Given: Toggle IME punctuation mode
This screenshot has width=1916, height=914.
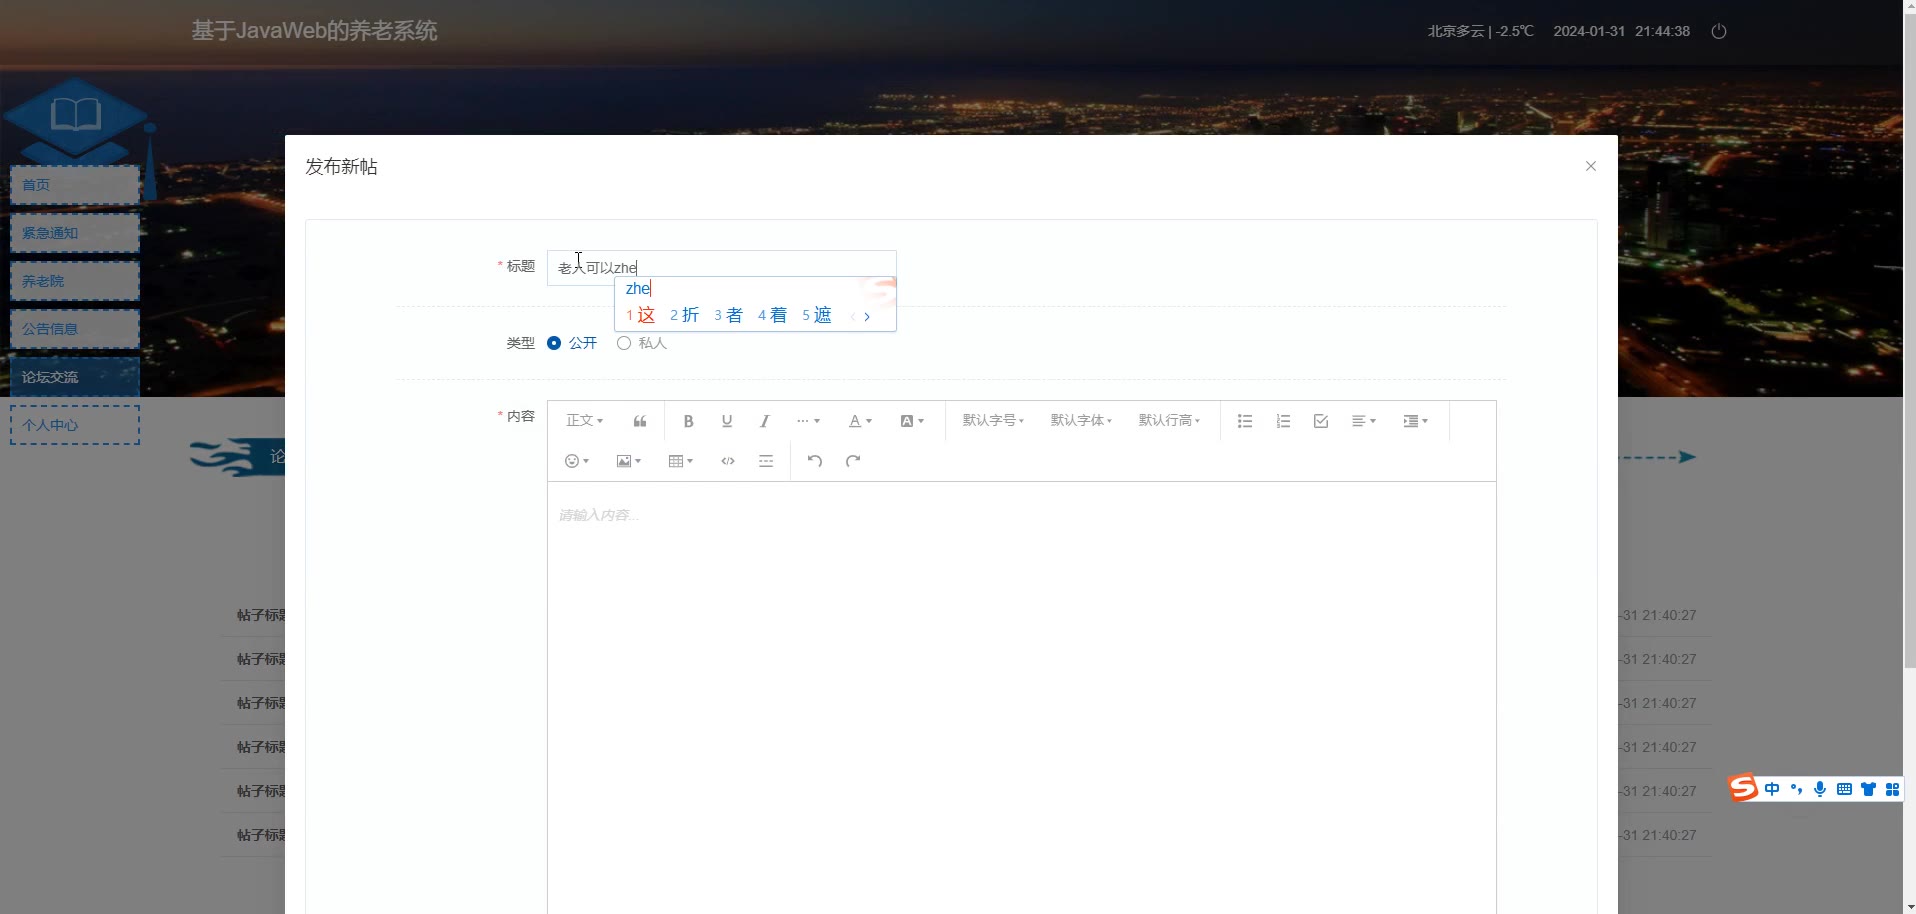Looking at the screenshot, I should [1796, 789].
